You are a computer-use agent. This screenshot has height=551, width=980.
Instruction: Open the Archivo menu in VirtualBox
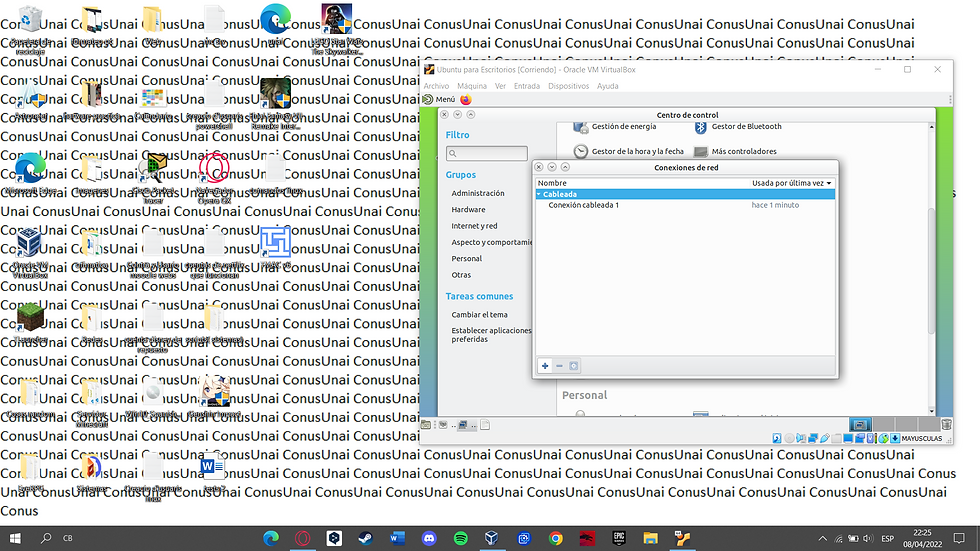pyautogui.click(x=436, y=86)
